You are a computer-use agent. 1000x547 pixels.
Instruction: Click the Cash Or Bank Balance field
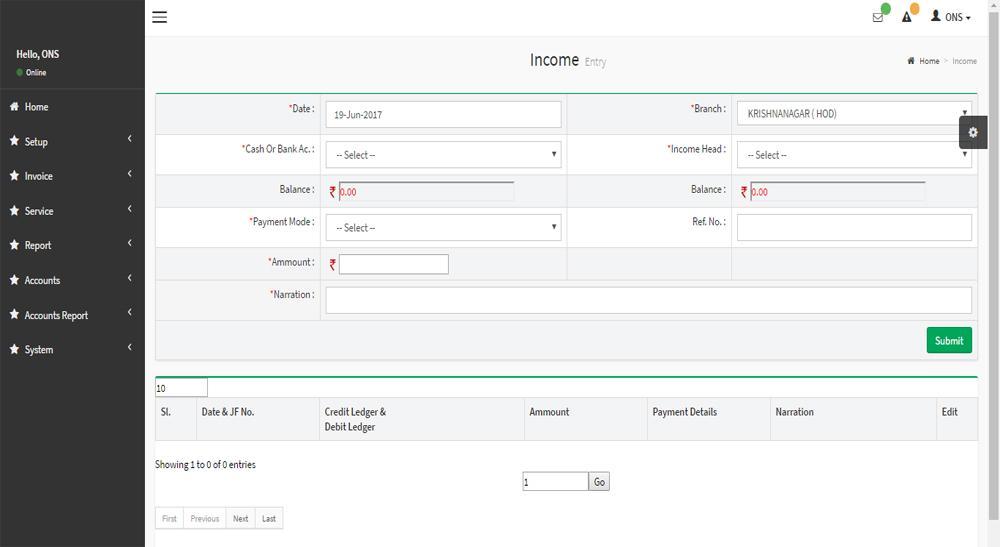[x=426, y=191]
